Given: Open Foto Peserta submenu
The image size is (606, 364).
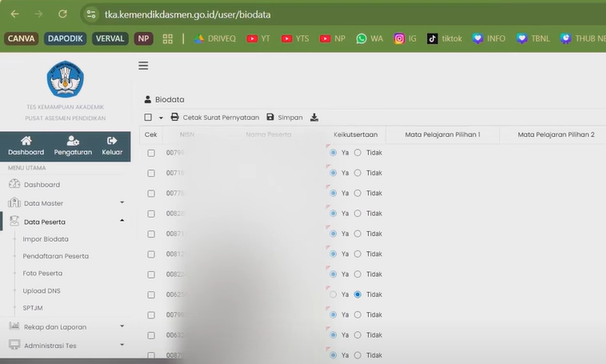Looking at the screenshot, I should click(43, 273).
